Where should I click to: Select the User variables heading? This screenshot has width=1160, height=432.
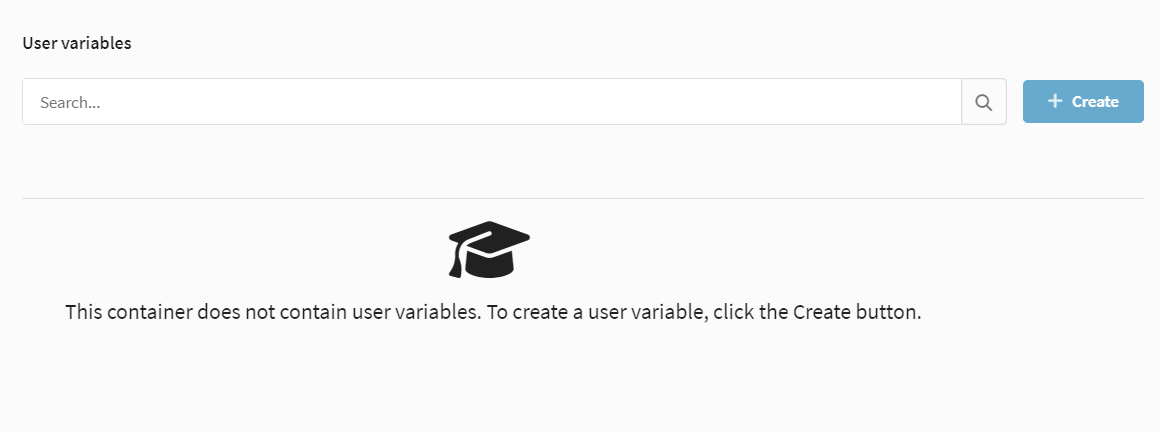point(77,44)
